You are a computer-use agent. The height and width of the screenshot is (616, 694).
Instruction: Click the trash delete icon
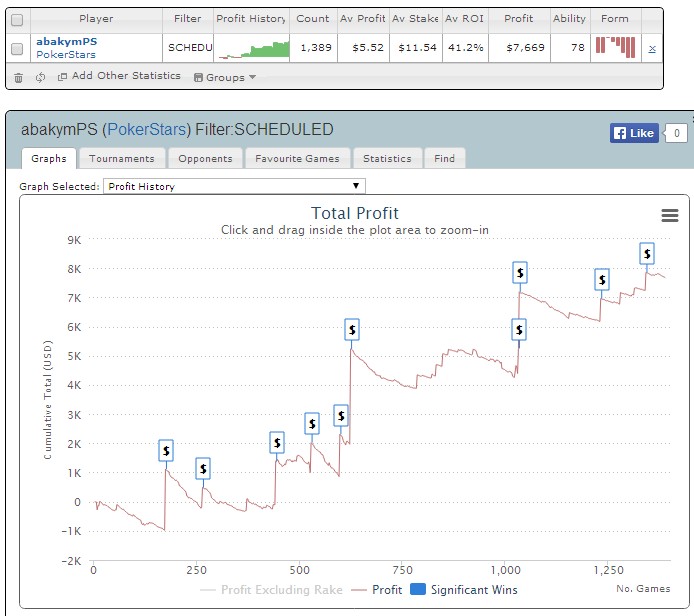18,78
